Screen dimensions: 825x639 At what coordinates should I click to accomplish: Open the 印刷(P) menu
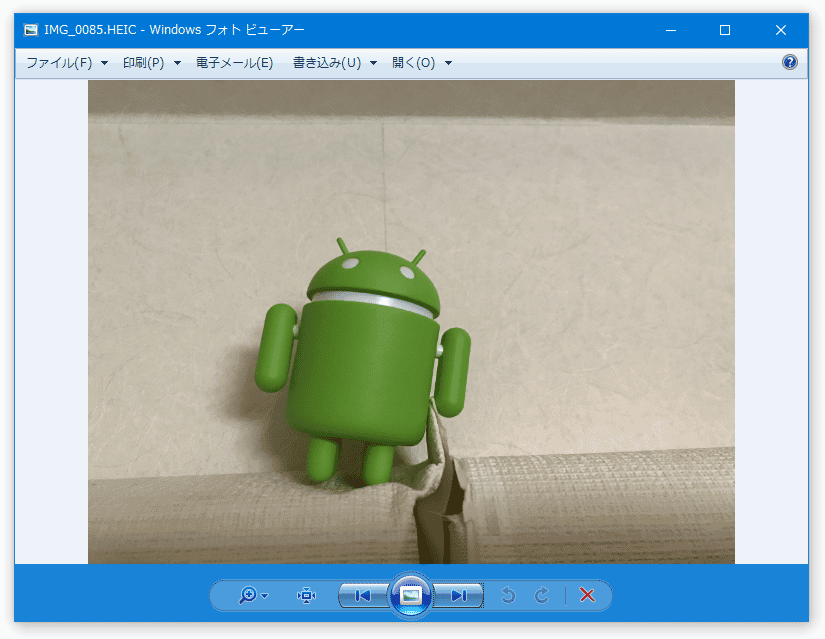[x=143, y=63]
